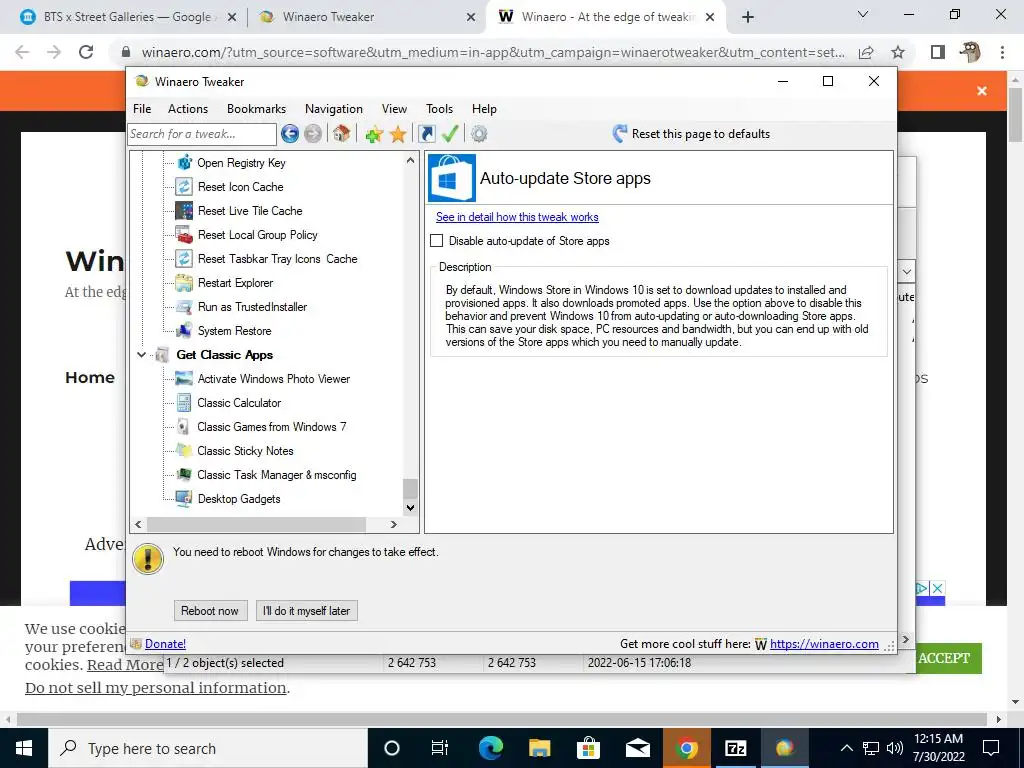The width and height of the screenshot is (1024, 768).
Task: Click the green checkmark toolbar icon
Action: click(450, 134)
